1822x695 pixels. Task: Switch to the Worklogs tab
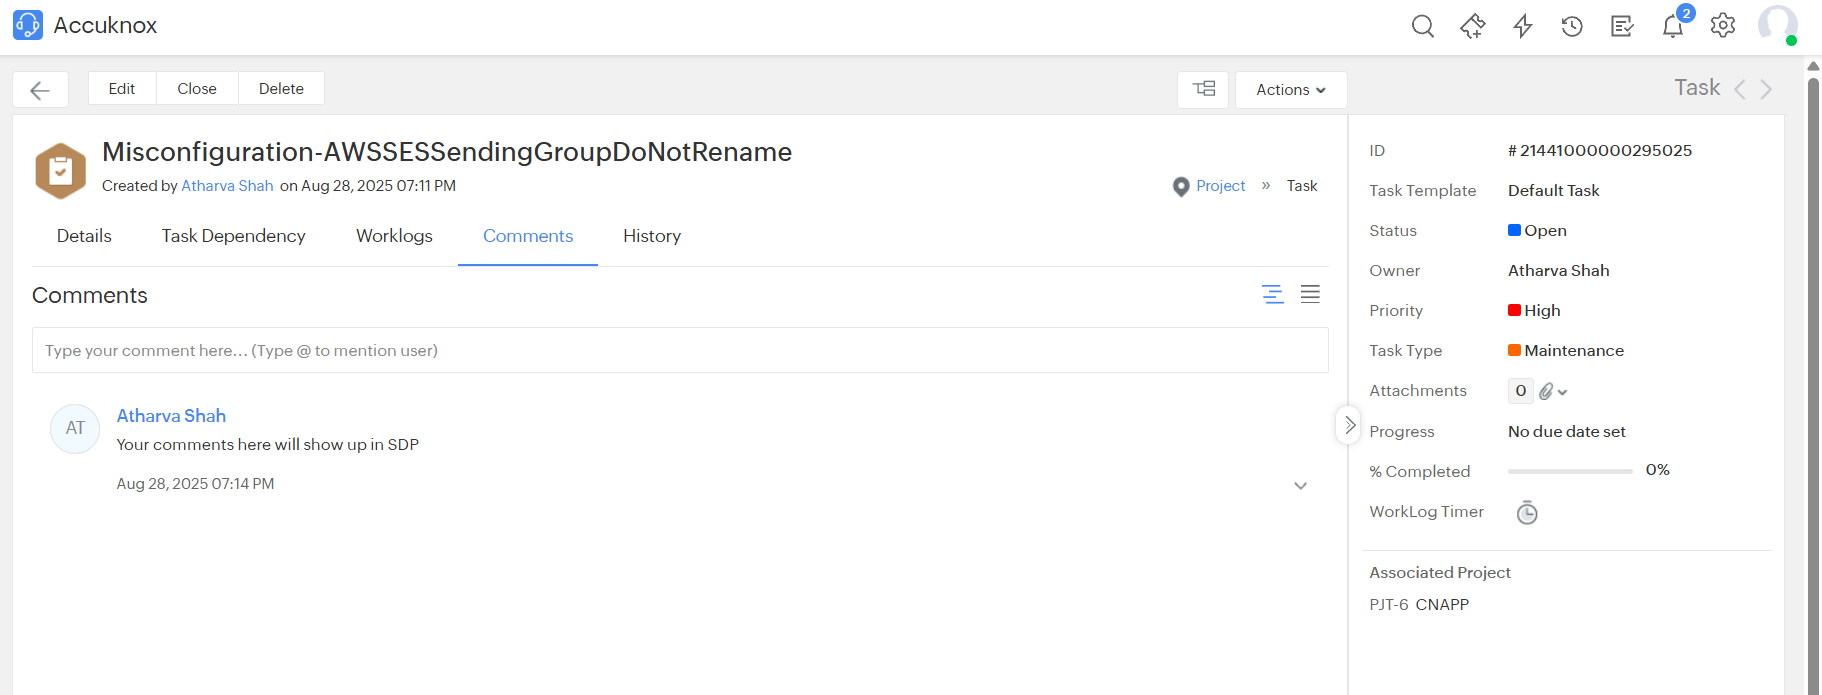pyautogui.click(x=394, y=236)
